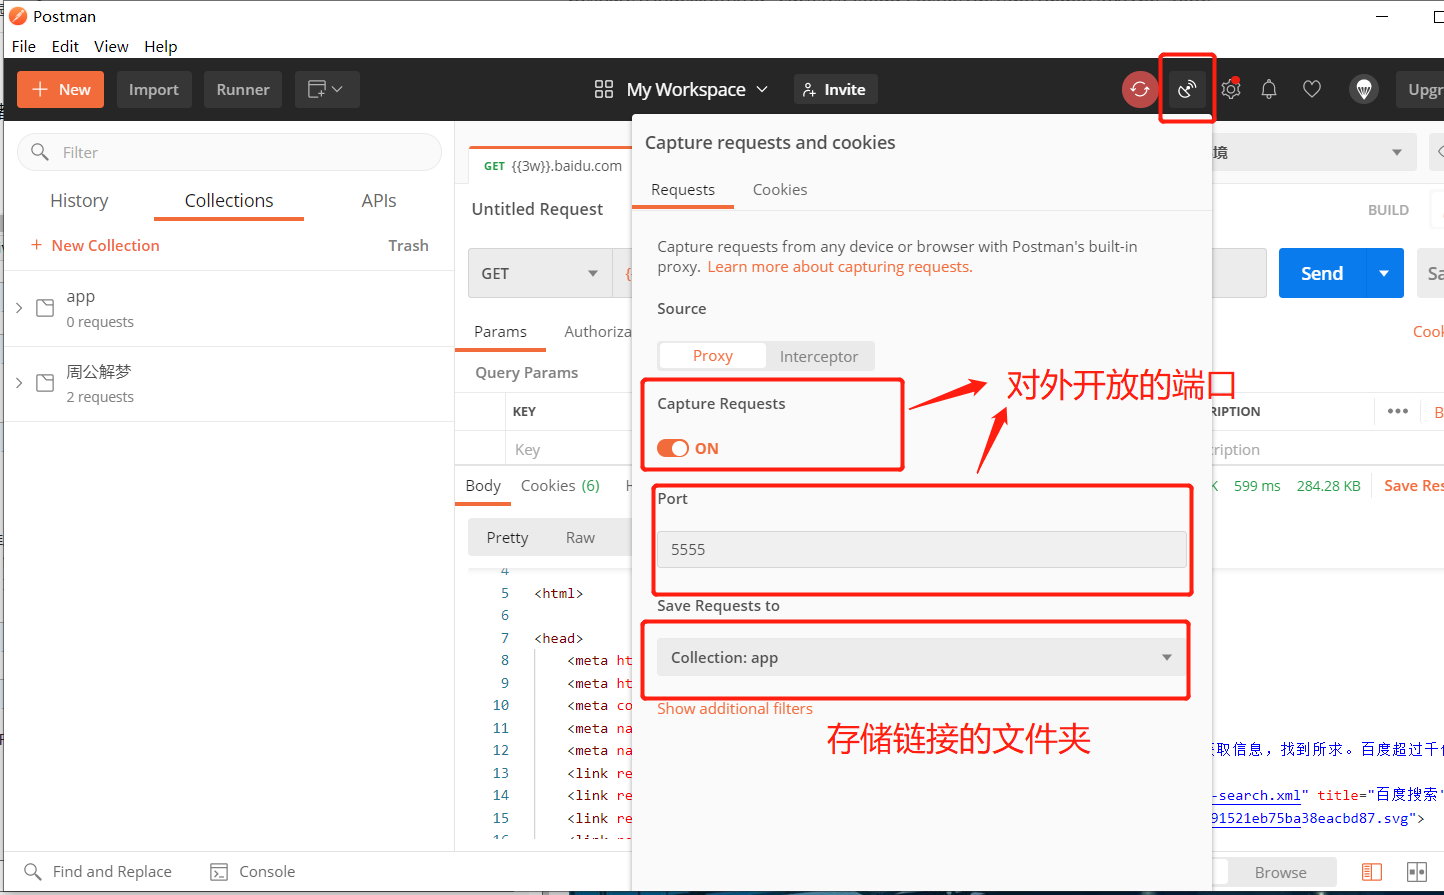Click New Collection link

click(95, 245)
